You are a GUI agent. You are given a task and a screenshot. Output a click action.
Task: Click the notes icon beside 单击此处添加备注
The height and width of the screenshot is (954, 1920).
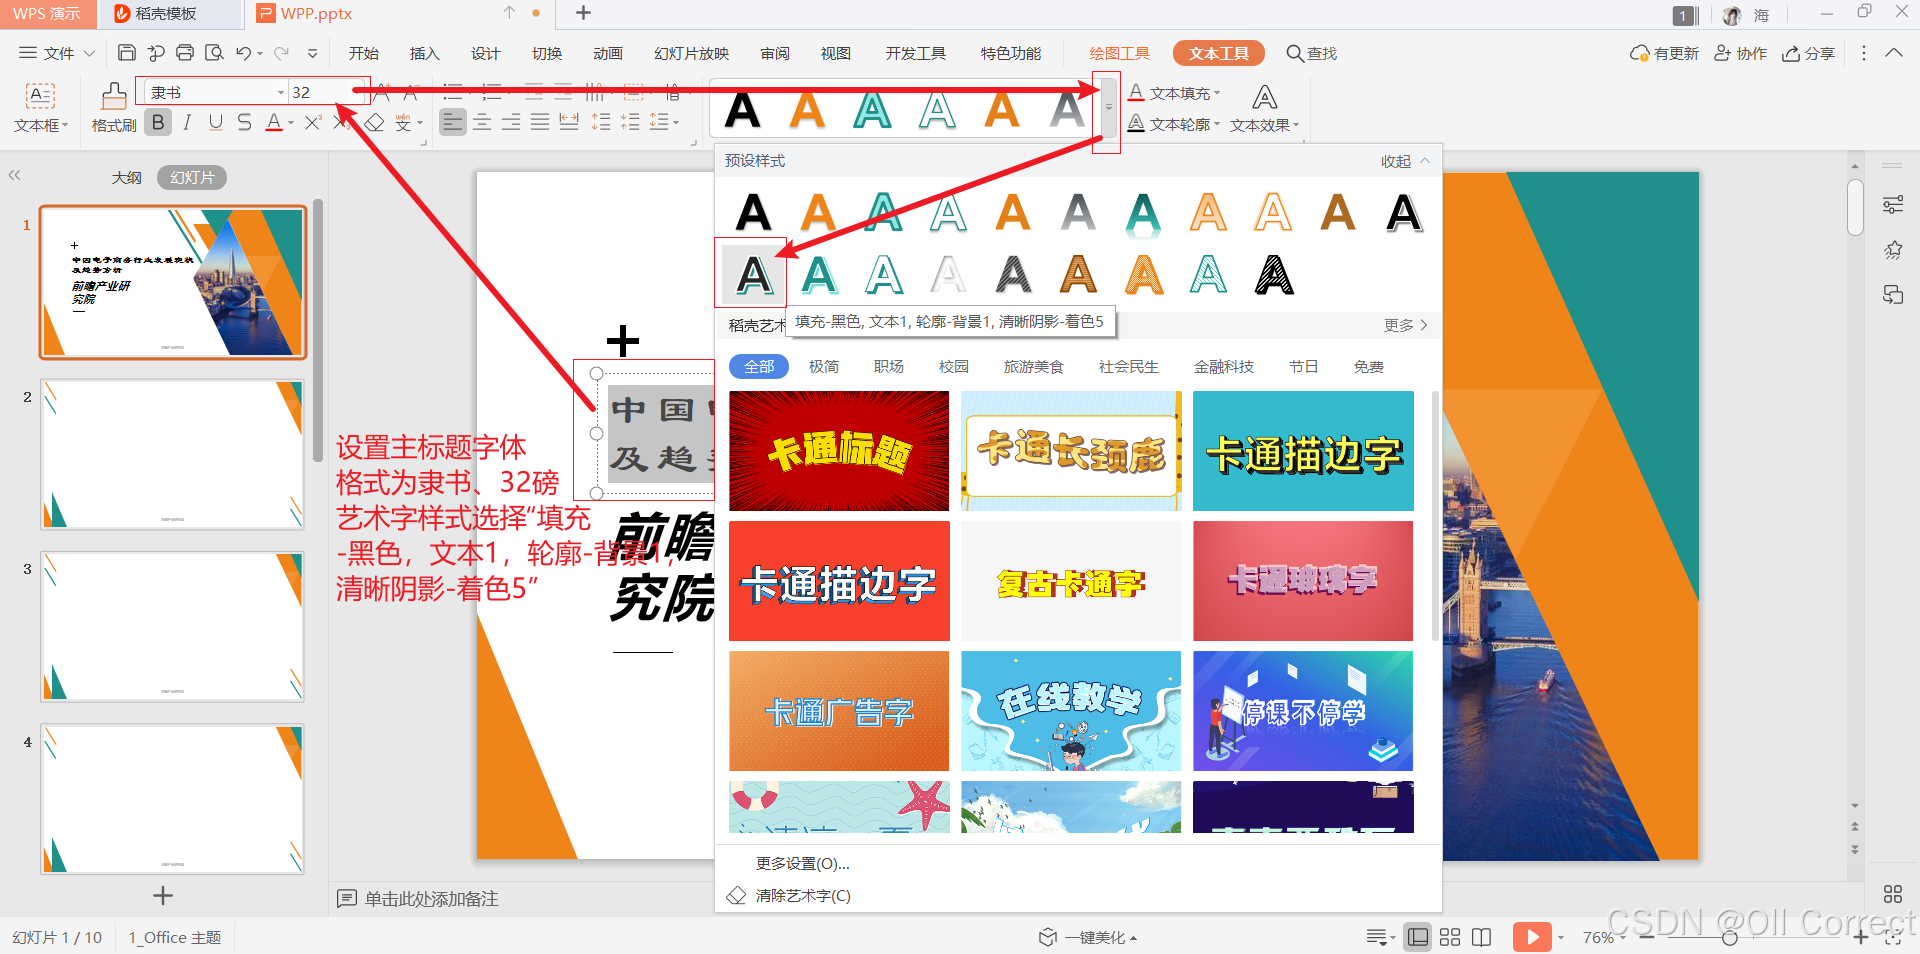347,899
